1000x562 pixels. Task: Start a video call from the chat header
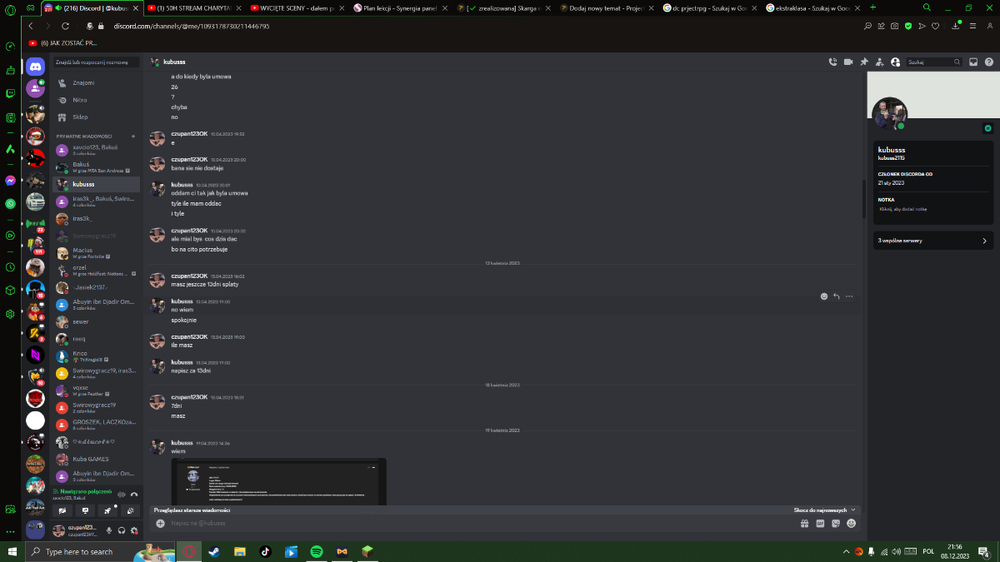click(x=848, y=62)
